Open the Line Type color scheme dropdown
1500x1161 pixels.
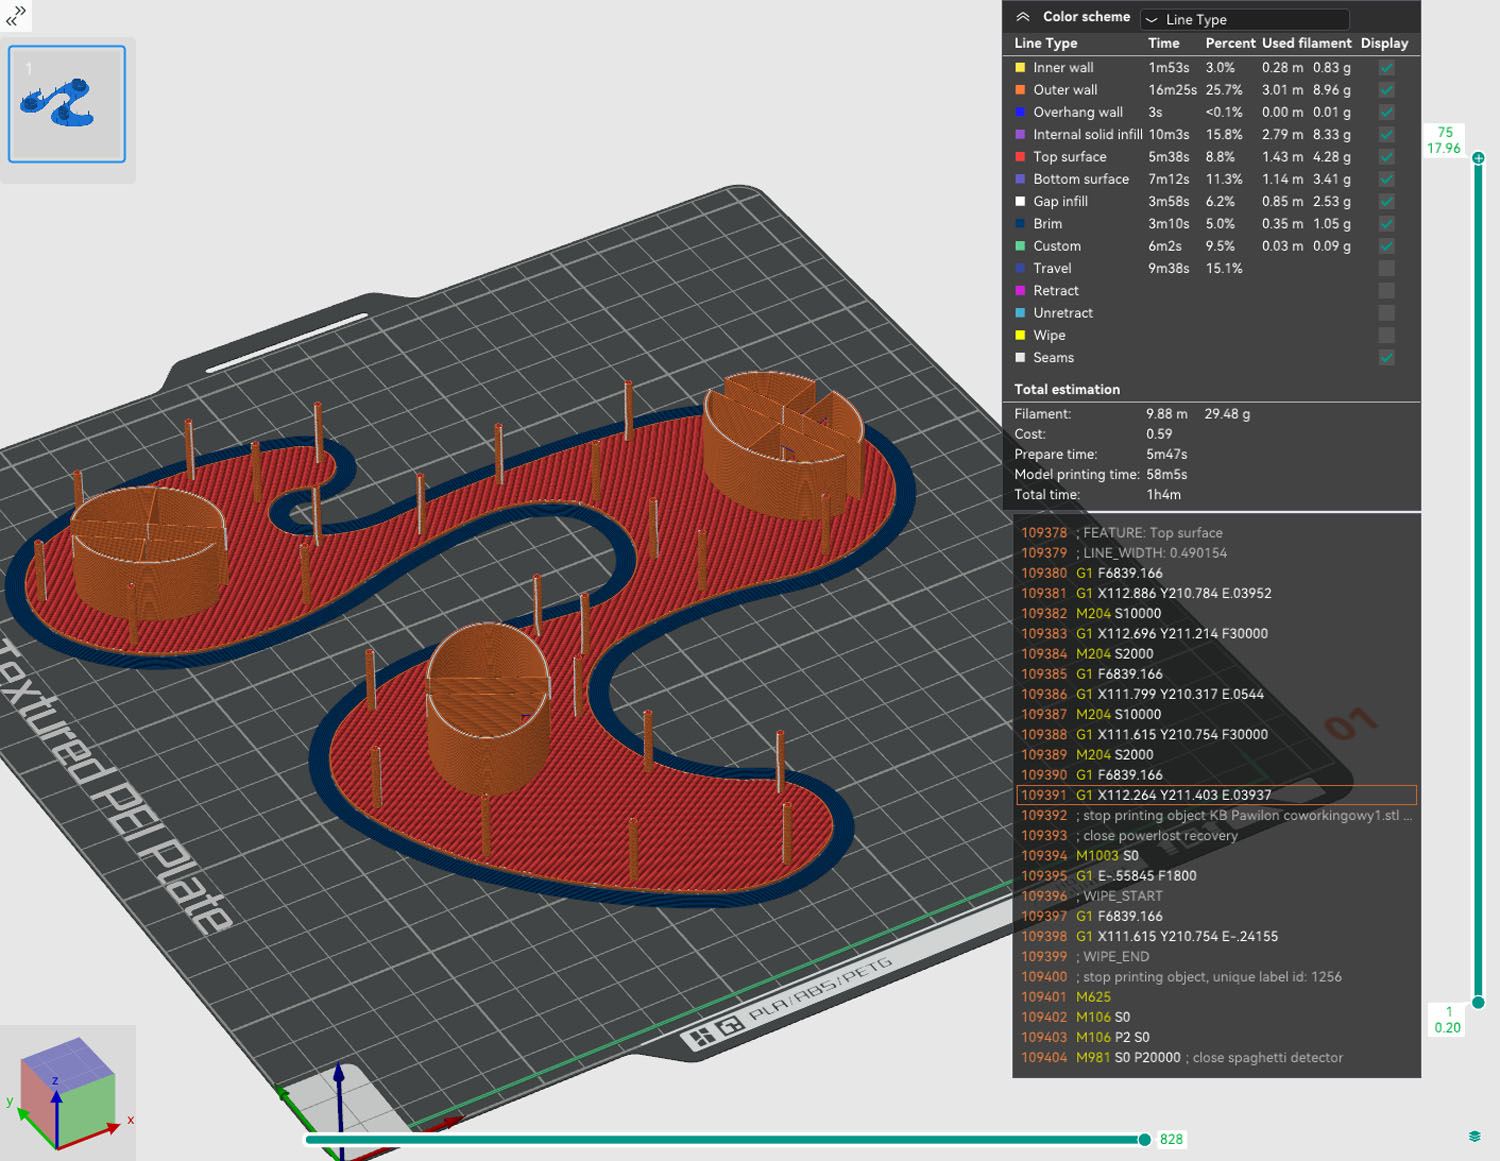(1244, 19)
